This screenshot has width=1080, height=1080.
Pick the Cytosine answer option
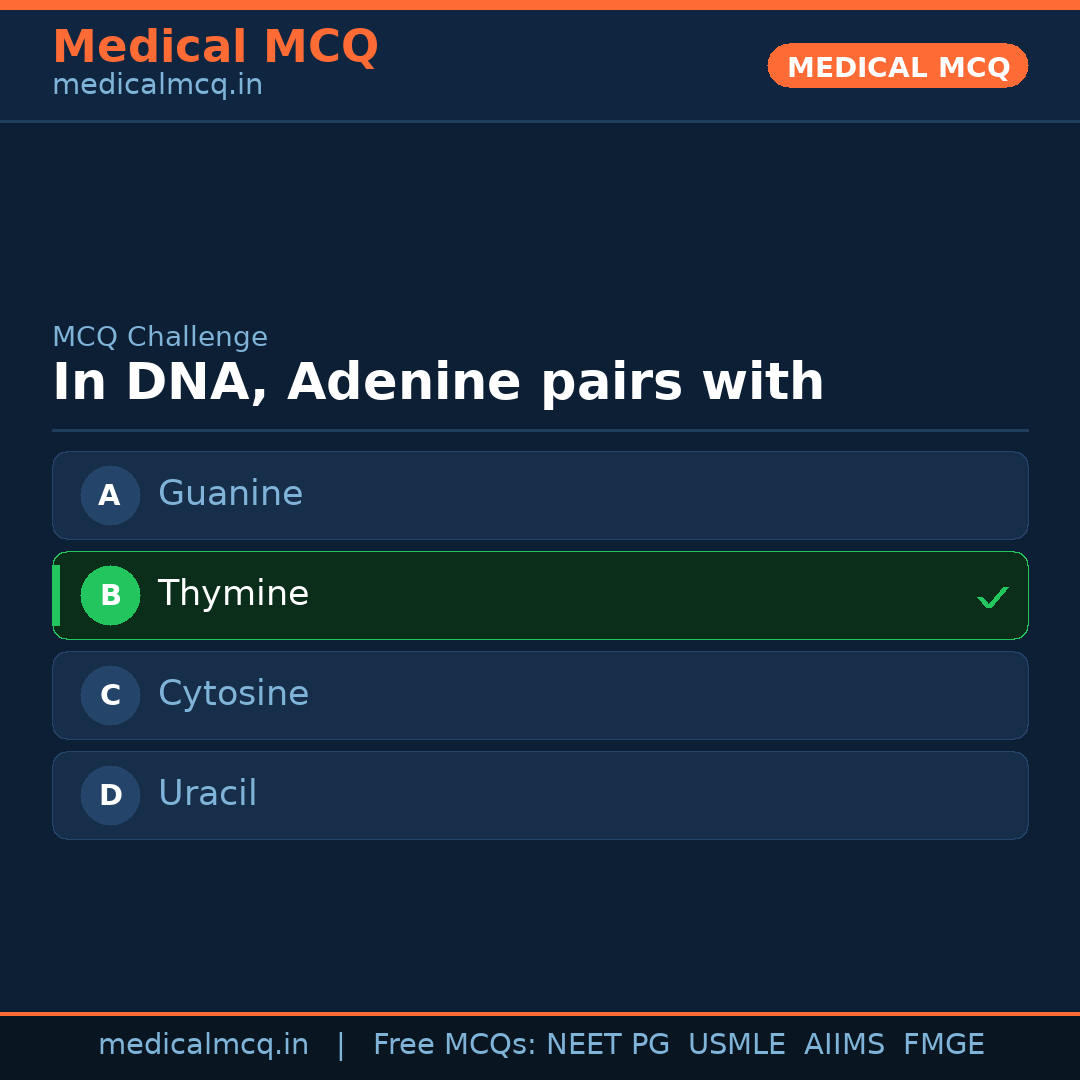[540, 695]
